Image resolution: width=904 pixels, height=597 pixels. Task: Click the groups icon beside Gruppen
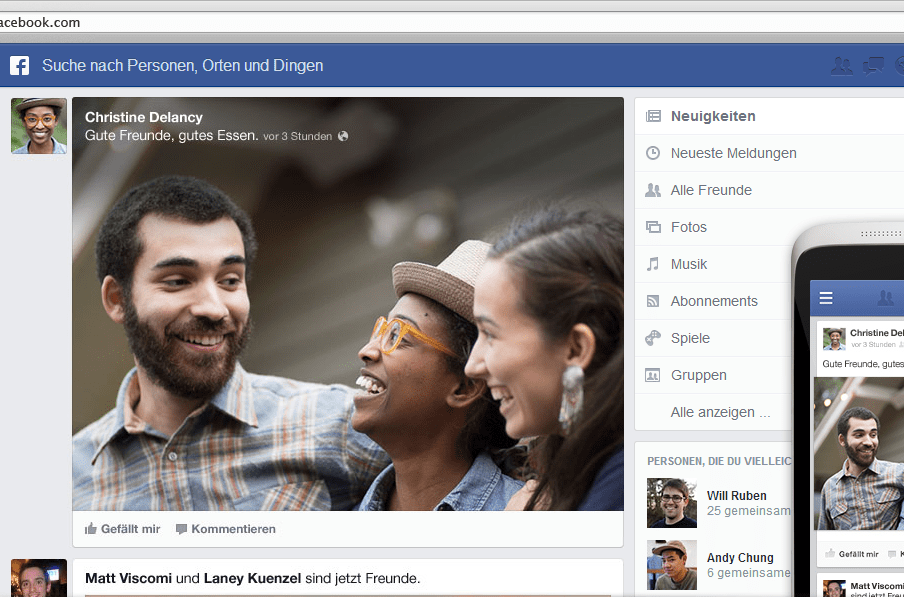point(653,375)
